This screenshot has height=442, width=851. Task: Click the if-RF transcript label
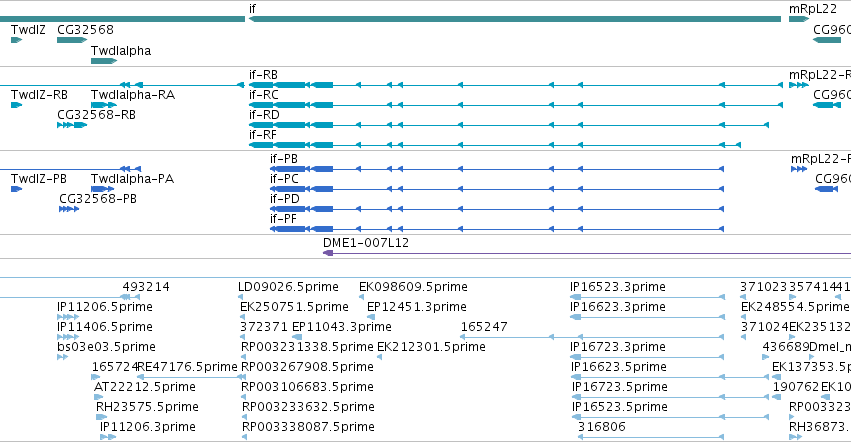[x=263, y=135]
